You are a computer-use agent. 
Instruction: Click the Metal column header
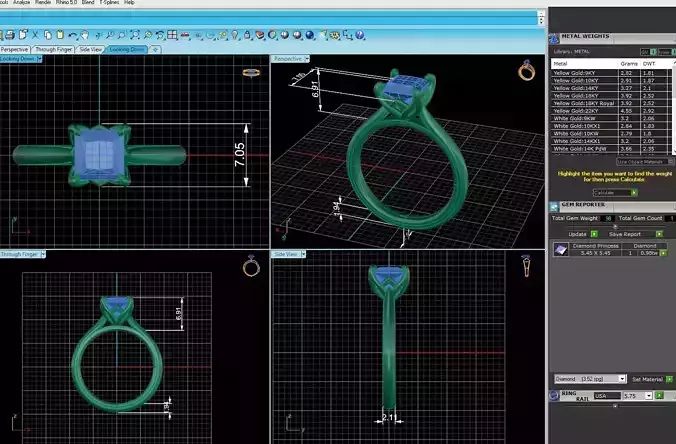click(x=584, y=64)
